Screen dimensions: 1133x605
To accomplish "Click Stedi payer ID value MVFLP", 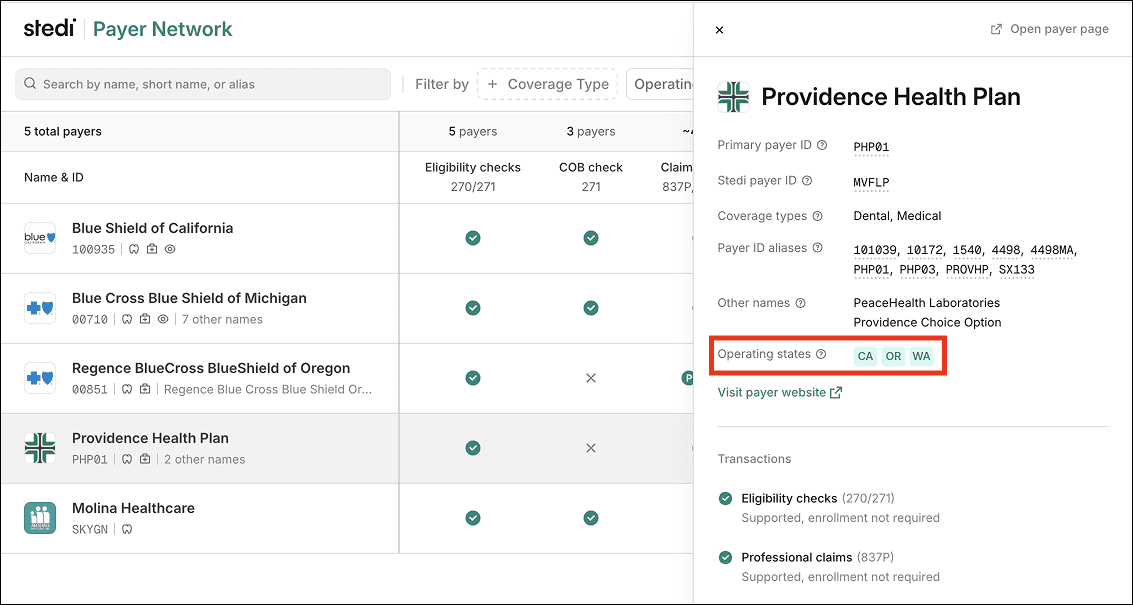I will [871, 182].
